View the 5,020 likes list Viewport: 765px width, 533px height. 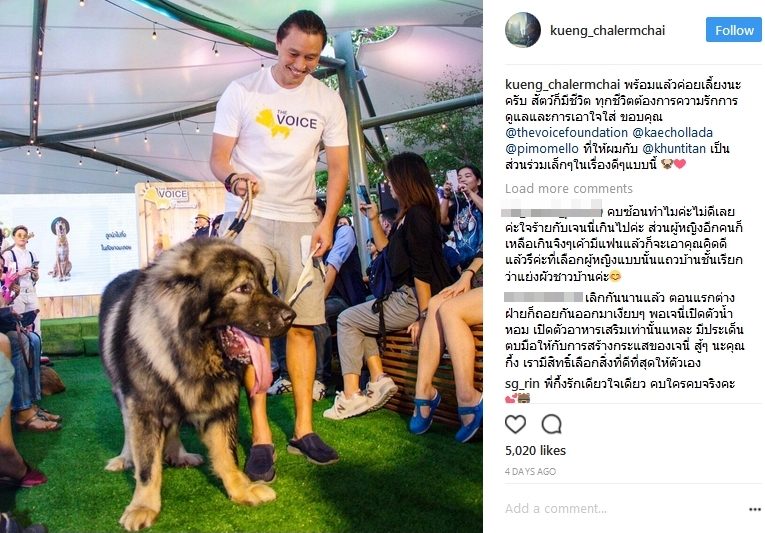point(535,451)
